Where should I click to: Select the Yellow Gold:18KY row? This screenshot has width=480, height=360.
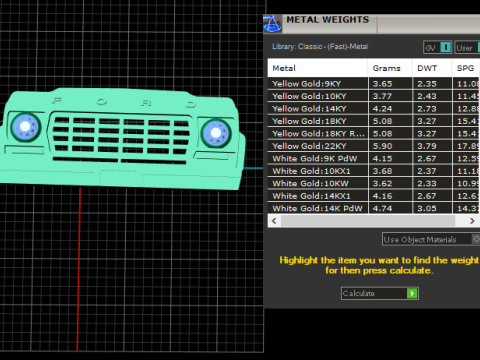(374, 121)
